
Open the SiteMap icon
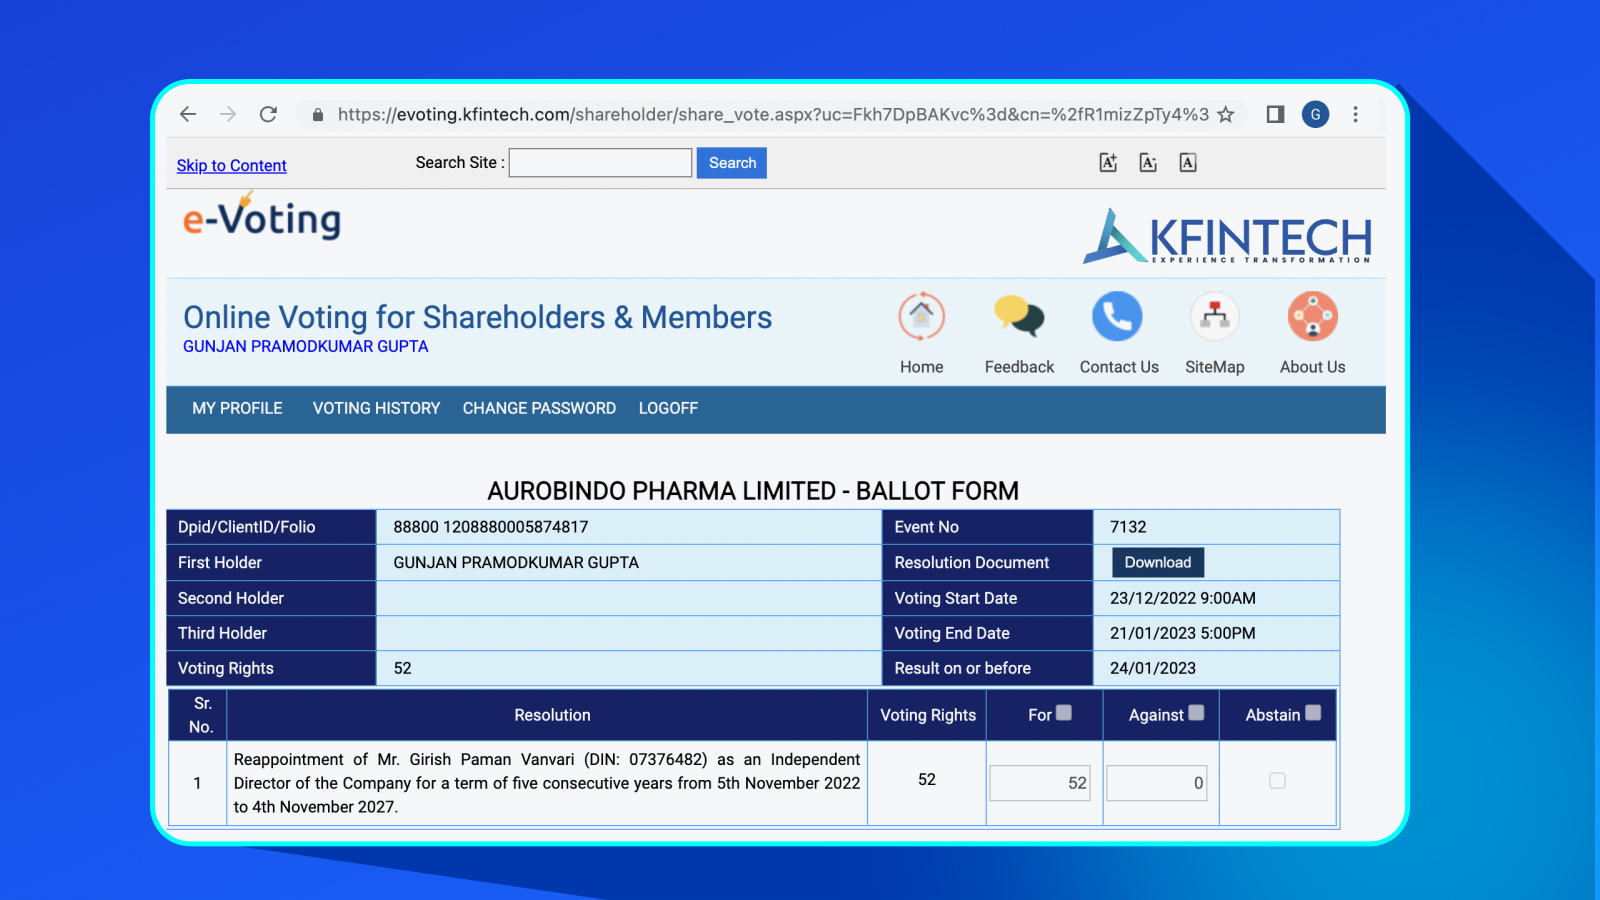pos(1214,317)
